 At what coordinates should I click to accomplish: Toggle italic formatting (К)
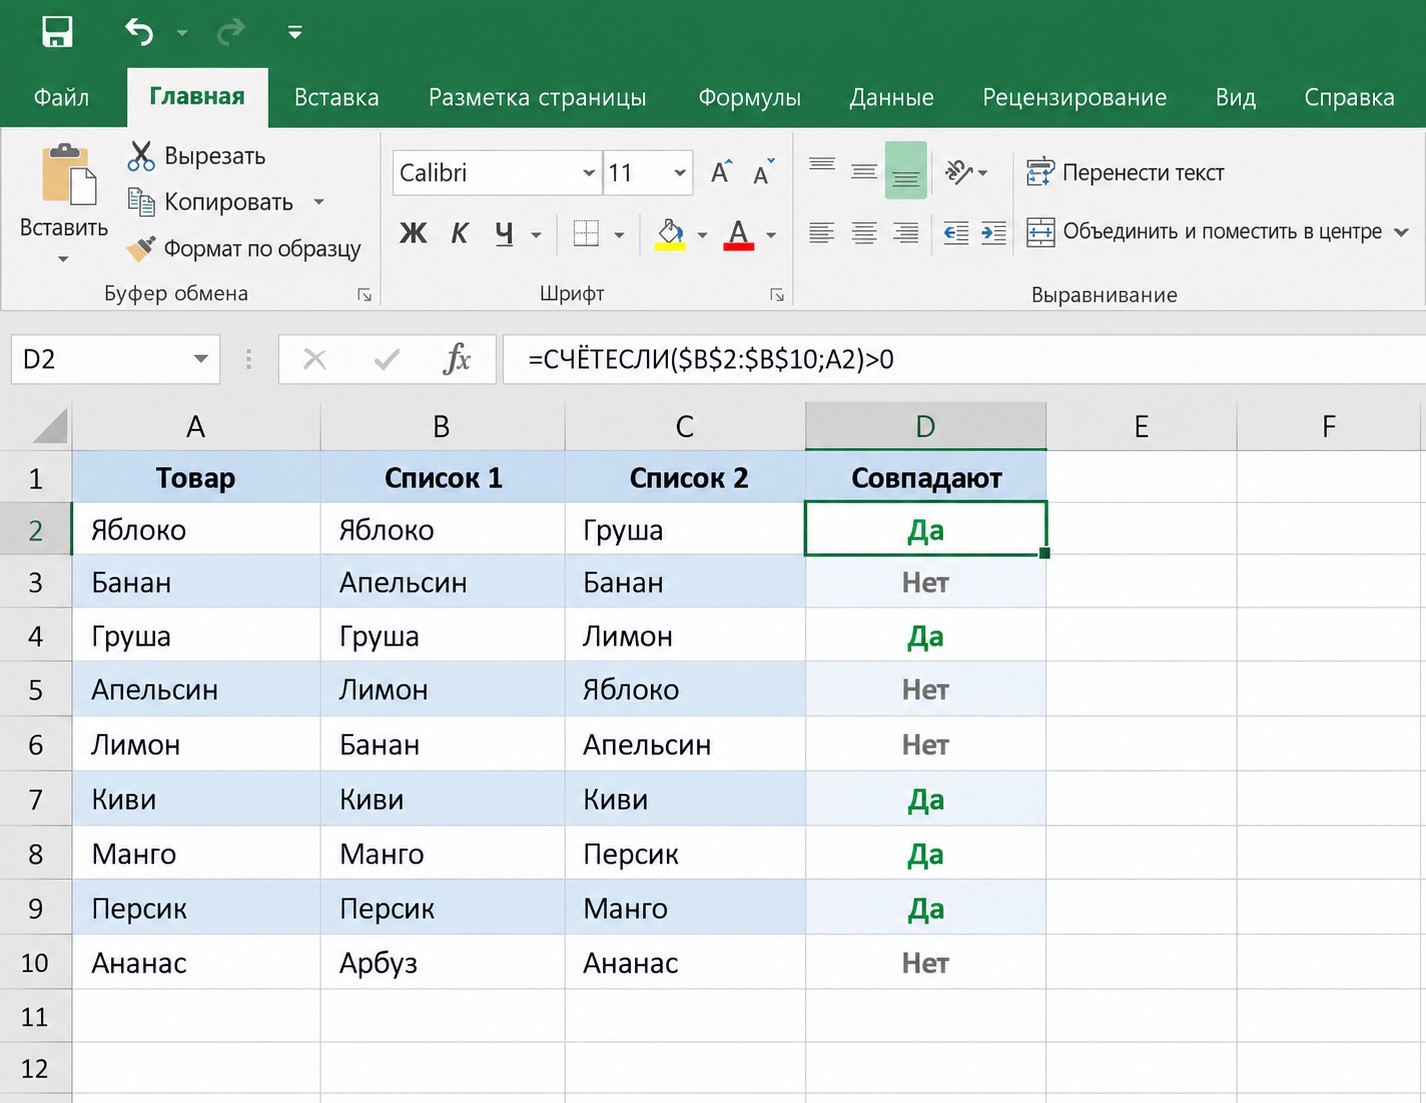tap(459, 234)
